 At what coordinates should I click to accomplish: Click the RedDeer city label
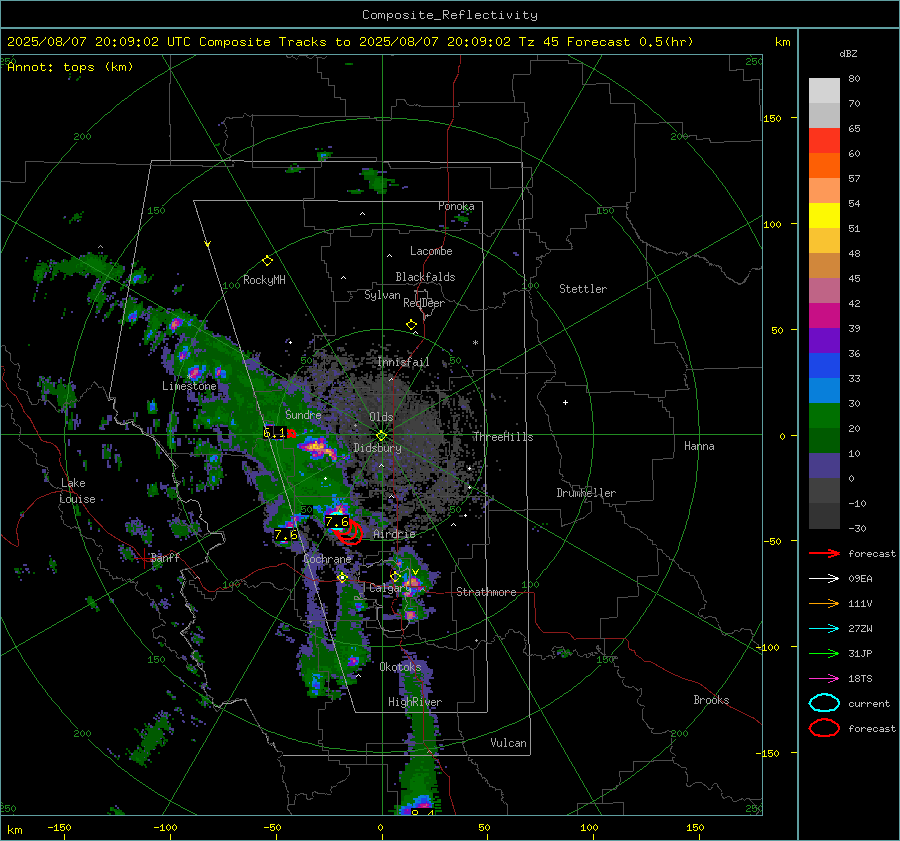click(x=424, y=303)
